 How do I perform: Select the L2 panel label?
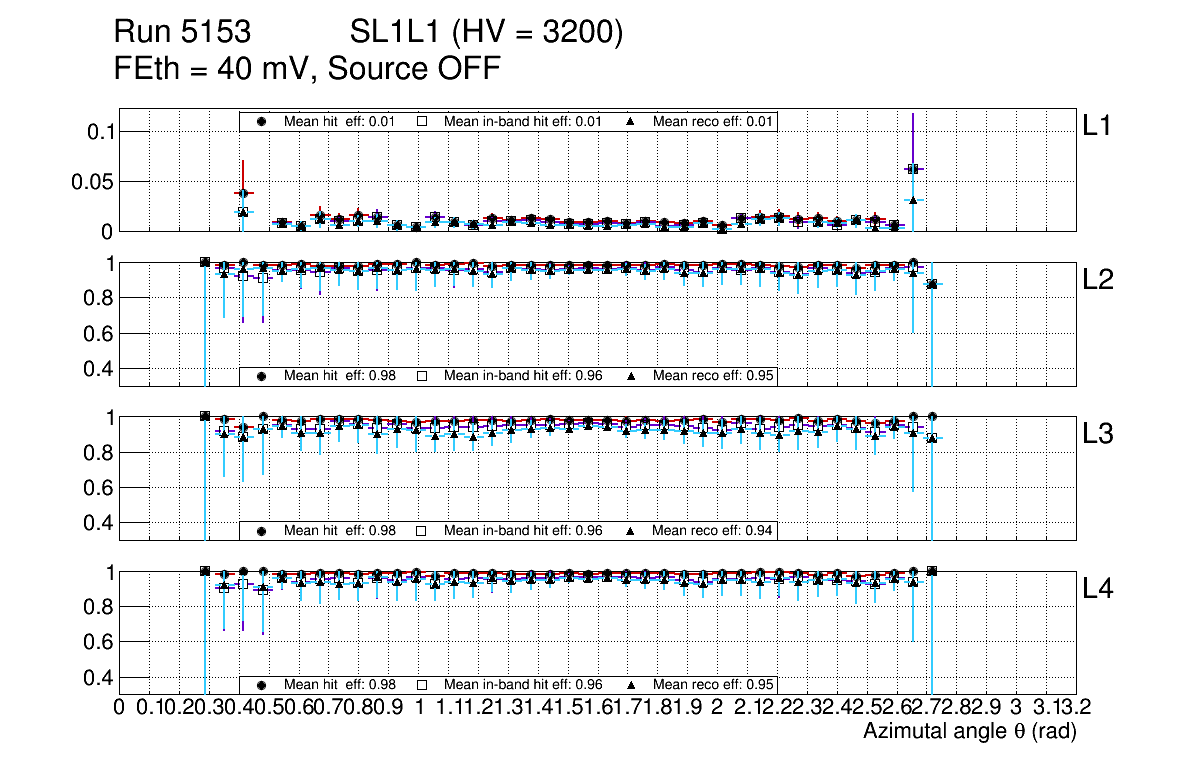click(1099, 280)
